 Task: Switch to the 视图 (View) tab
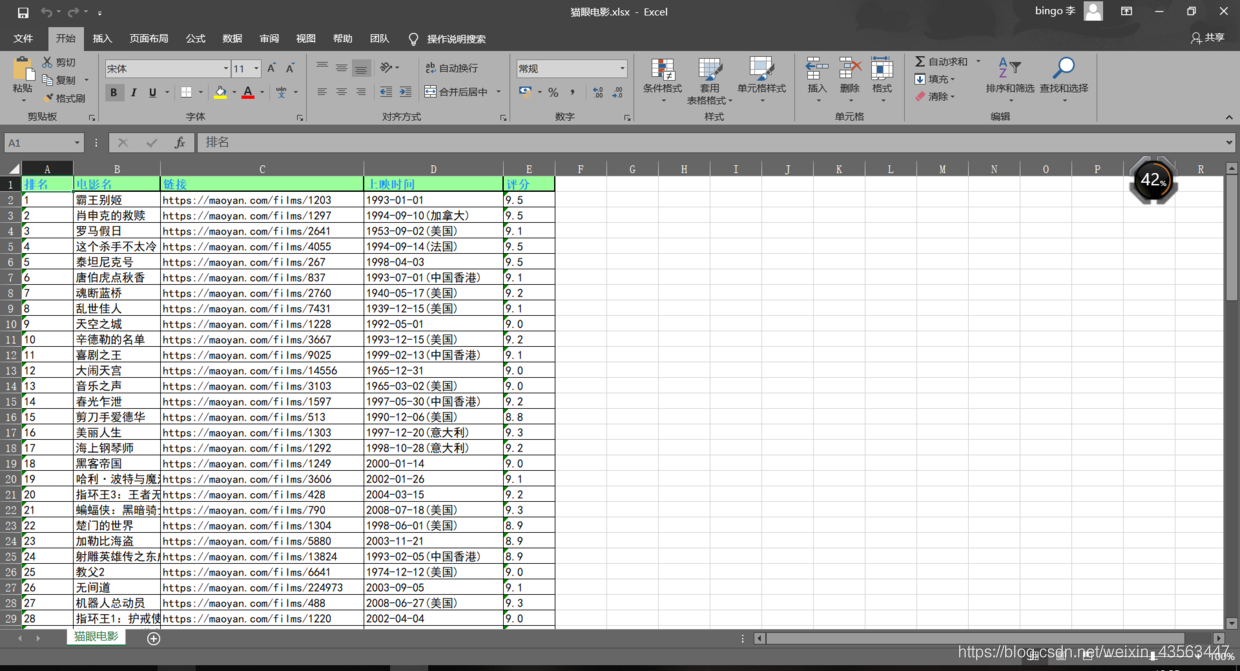coord(306,39)
